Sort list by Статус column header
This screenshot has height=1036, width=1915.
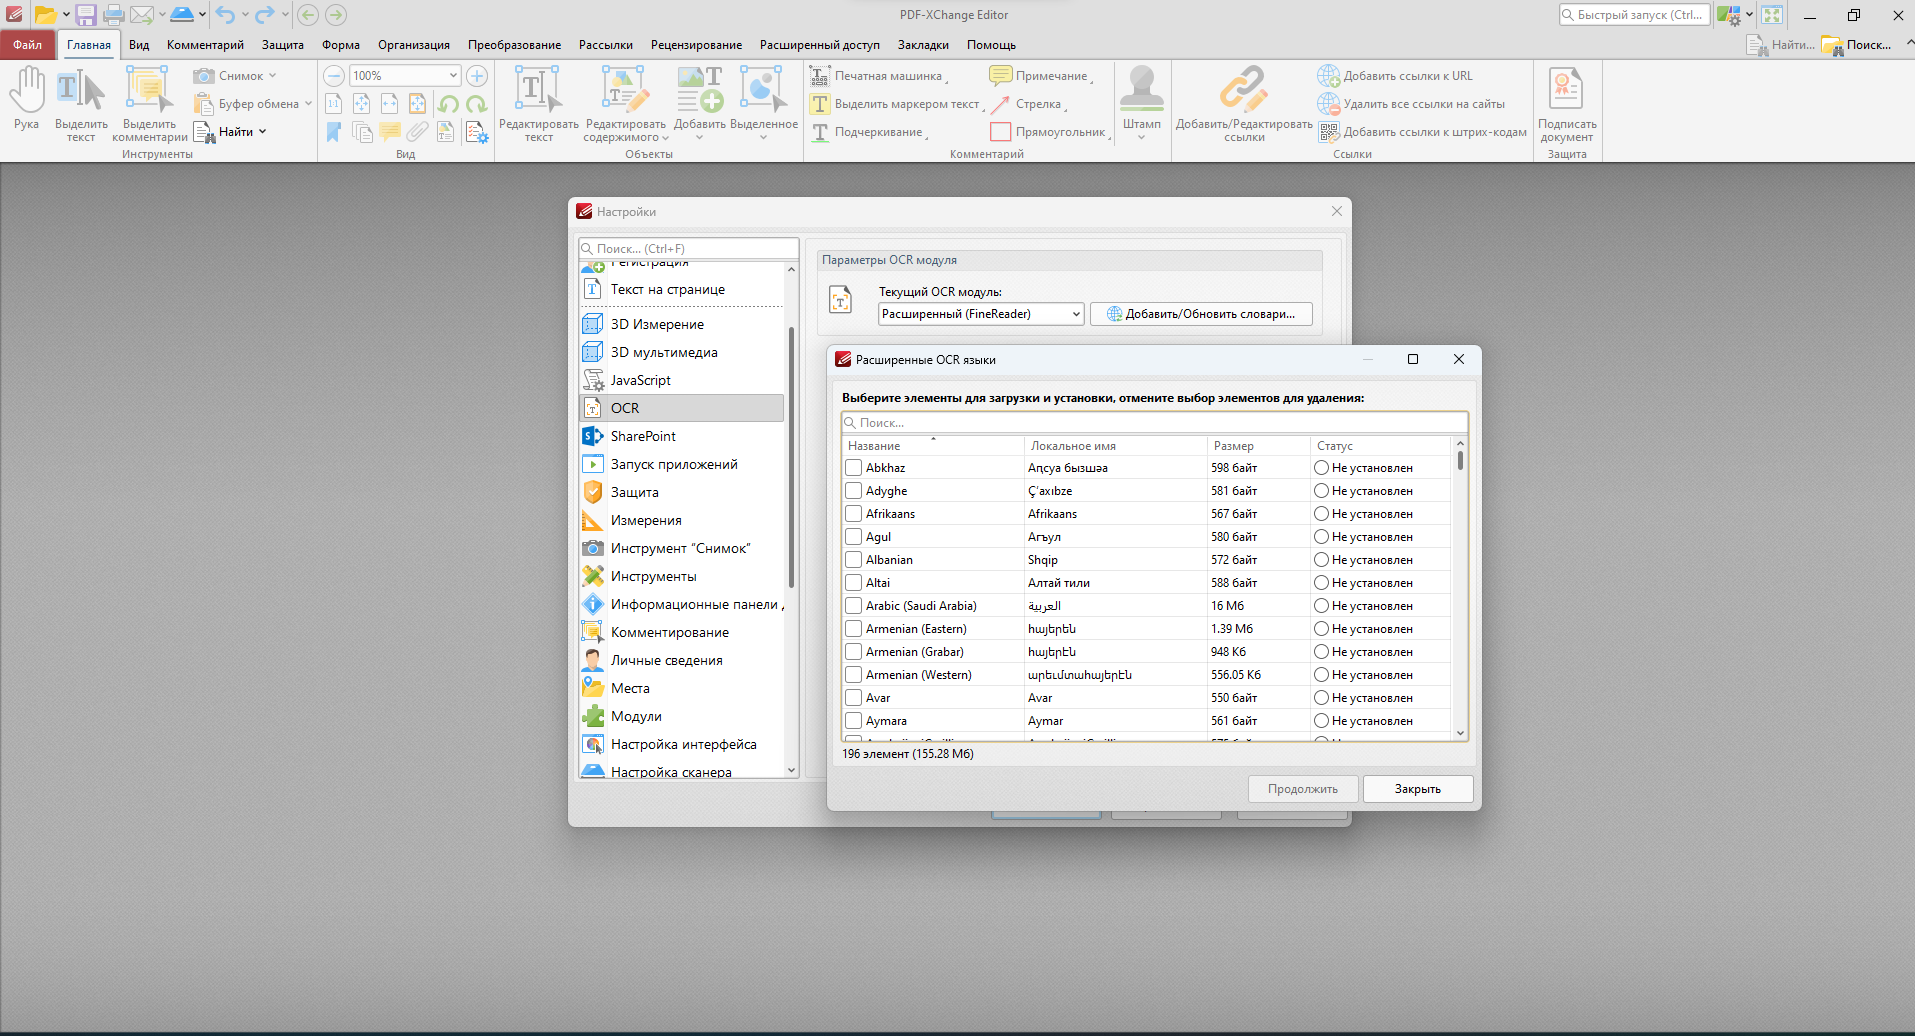pyautogui.click(x=1380, y=446)
